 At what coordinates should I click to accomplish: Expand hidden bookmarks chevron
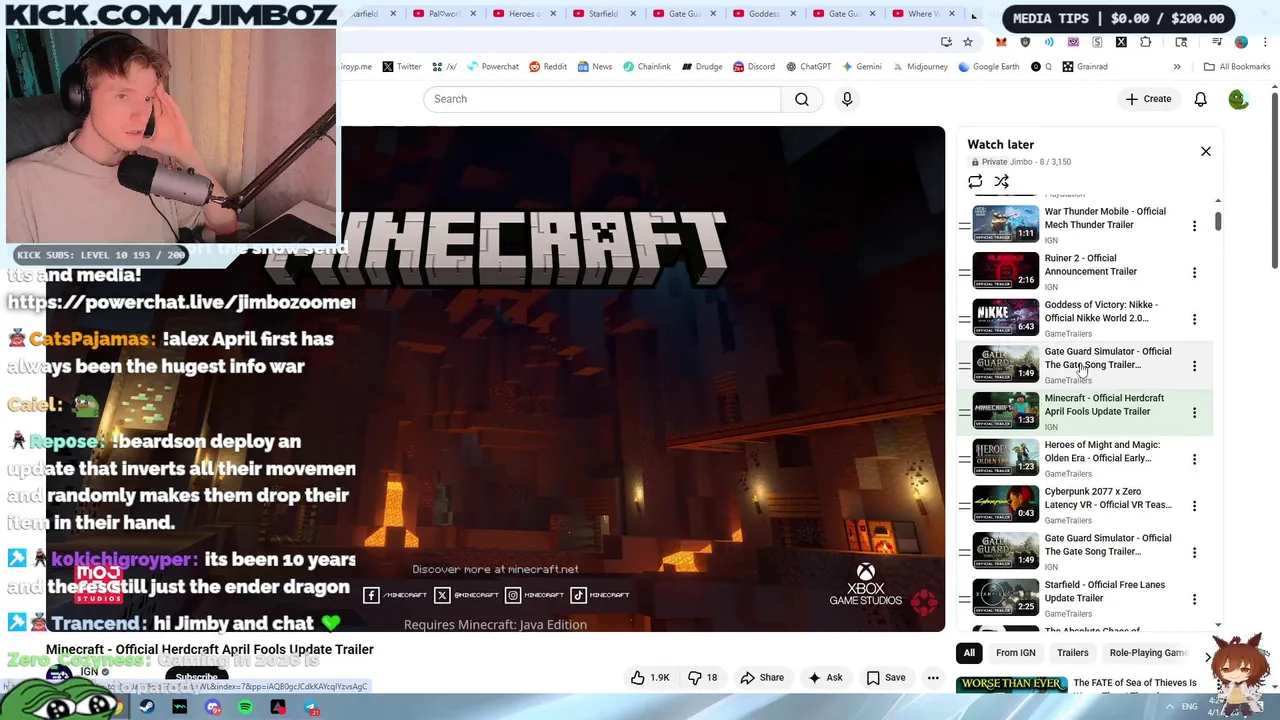[1177, 67]
